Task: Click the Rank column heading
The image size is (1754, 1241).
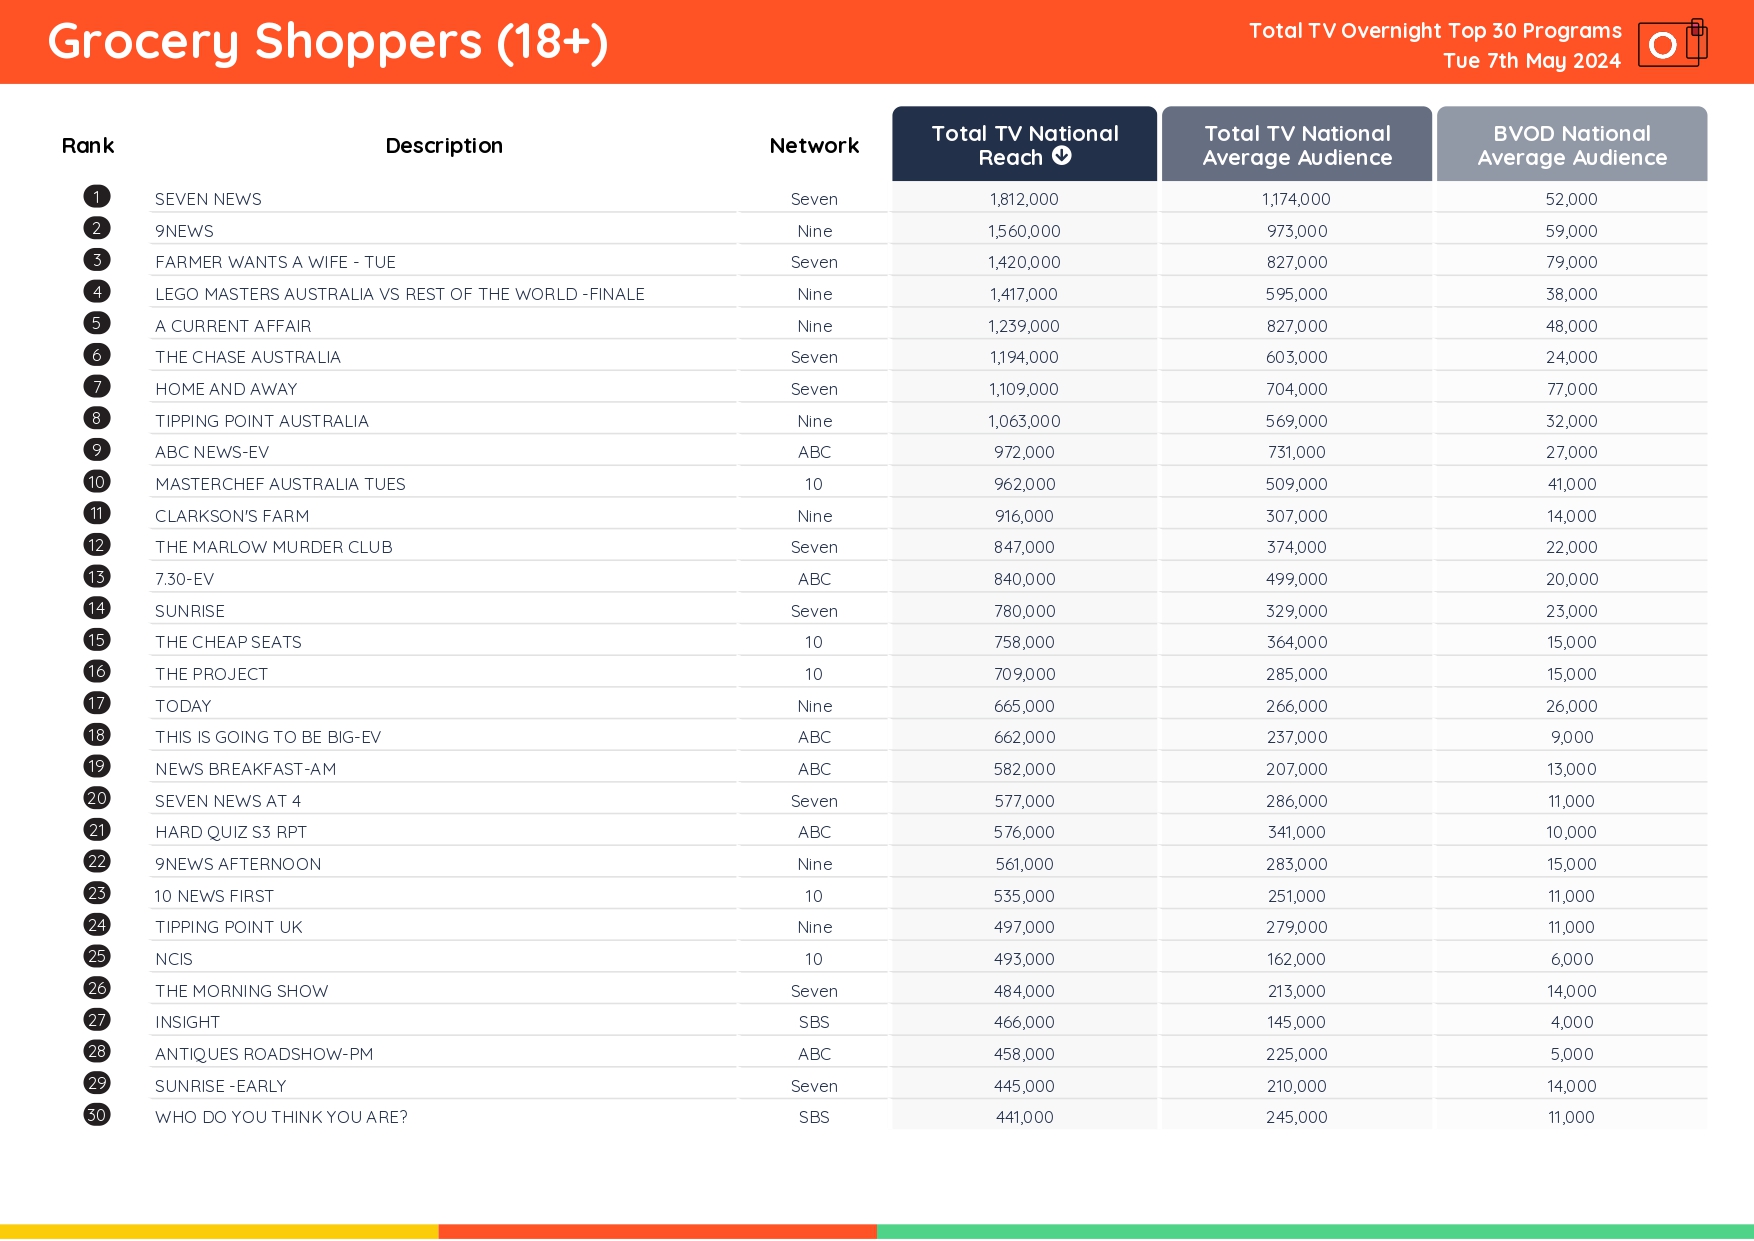Action: click(x=88, y=146)
